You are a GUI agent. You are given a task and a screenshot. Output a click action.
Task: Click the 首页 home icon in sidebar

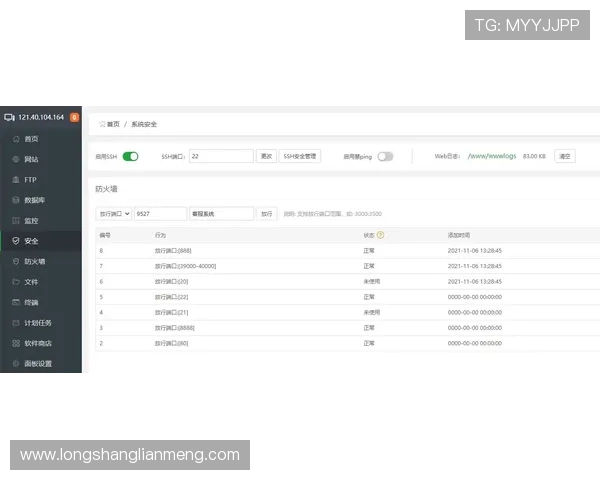(x=15, y=139)
